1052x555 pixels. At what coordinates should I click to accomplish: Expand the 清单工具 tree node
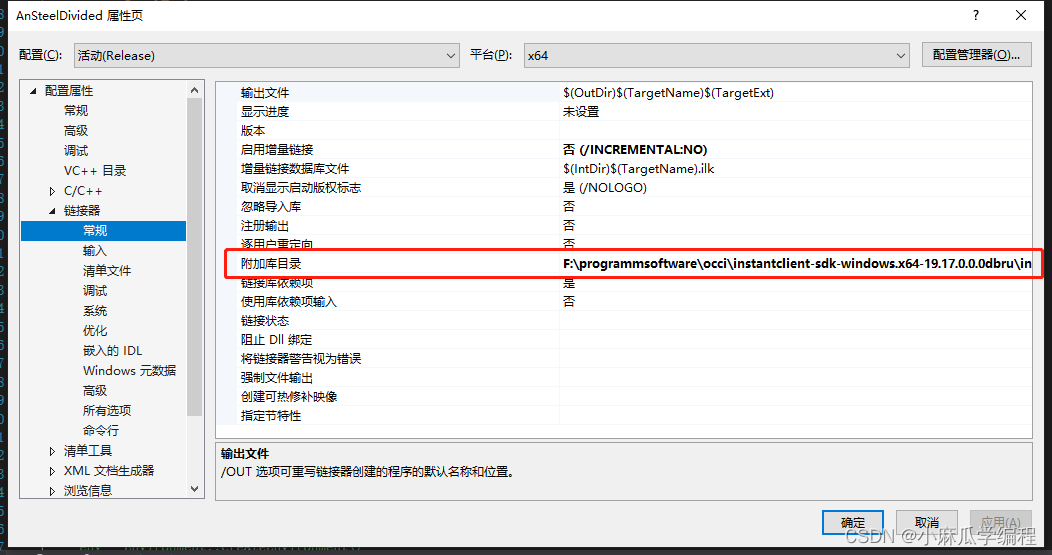[52, 451]
